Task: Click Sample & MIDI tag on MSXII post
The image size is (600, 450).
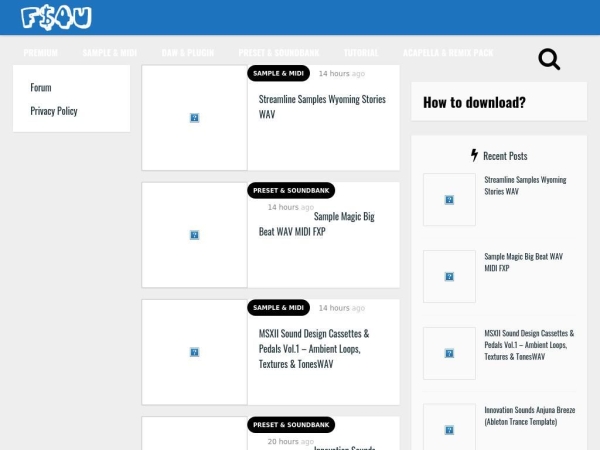Action: pos(278,308)
